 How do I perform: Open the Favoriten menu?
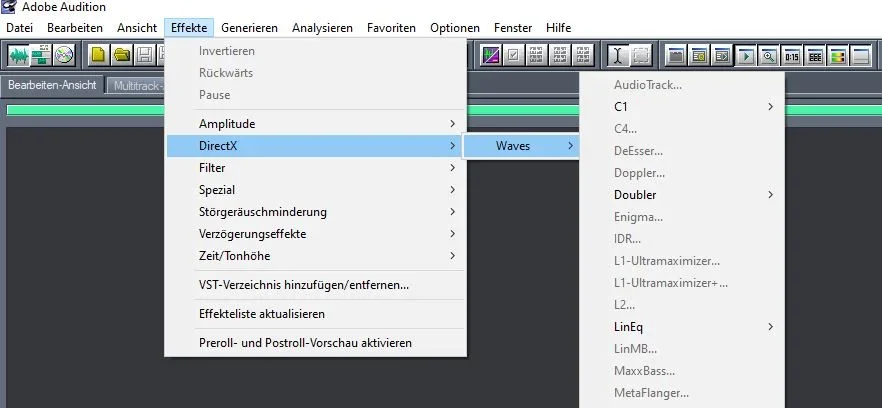point(392,28)
